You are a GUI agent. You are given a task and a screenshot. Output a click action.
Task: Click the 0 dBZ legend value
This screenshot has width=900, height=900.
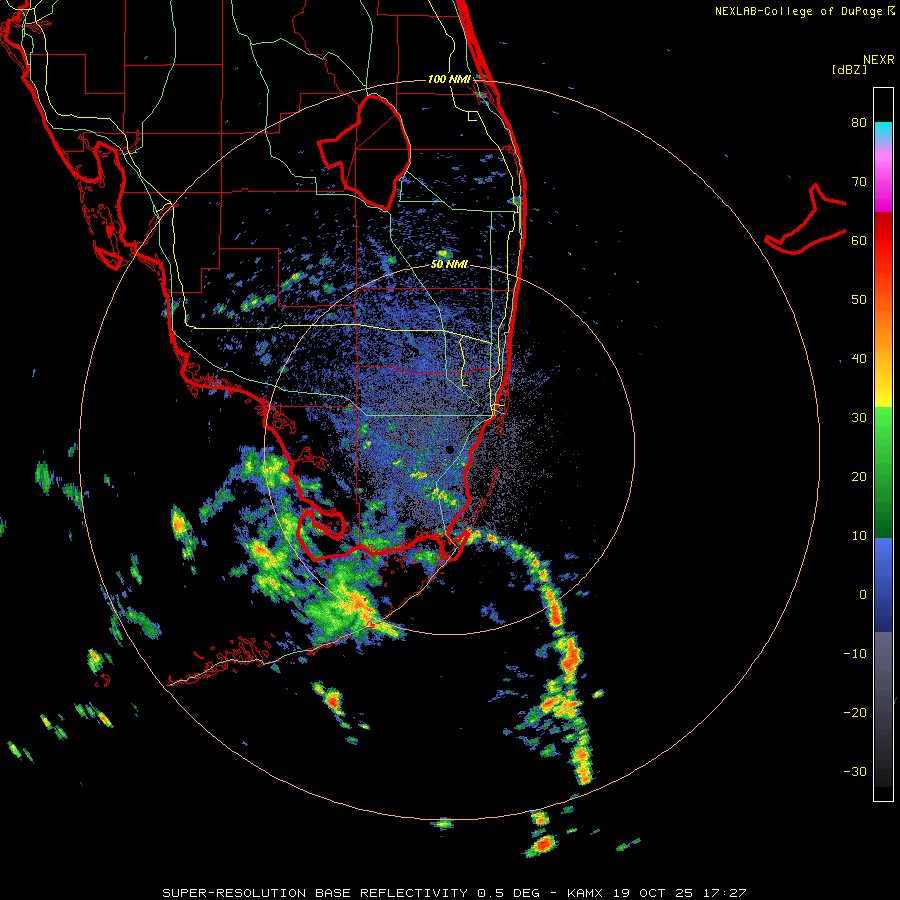click(863, 595)
